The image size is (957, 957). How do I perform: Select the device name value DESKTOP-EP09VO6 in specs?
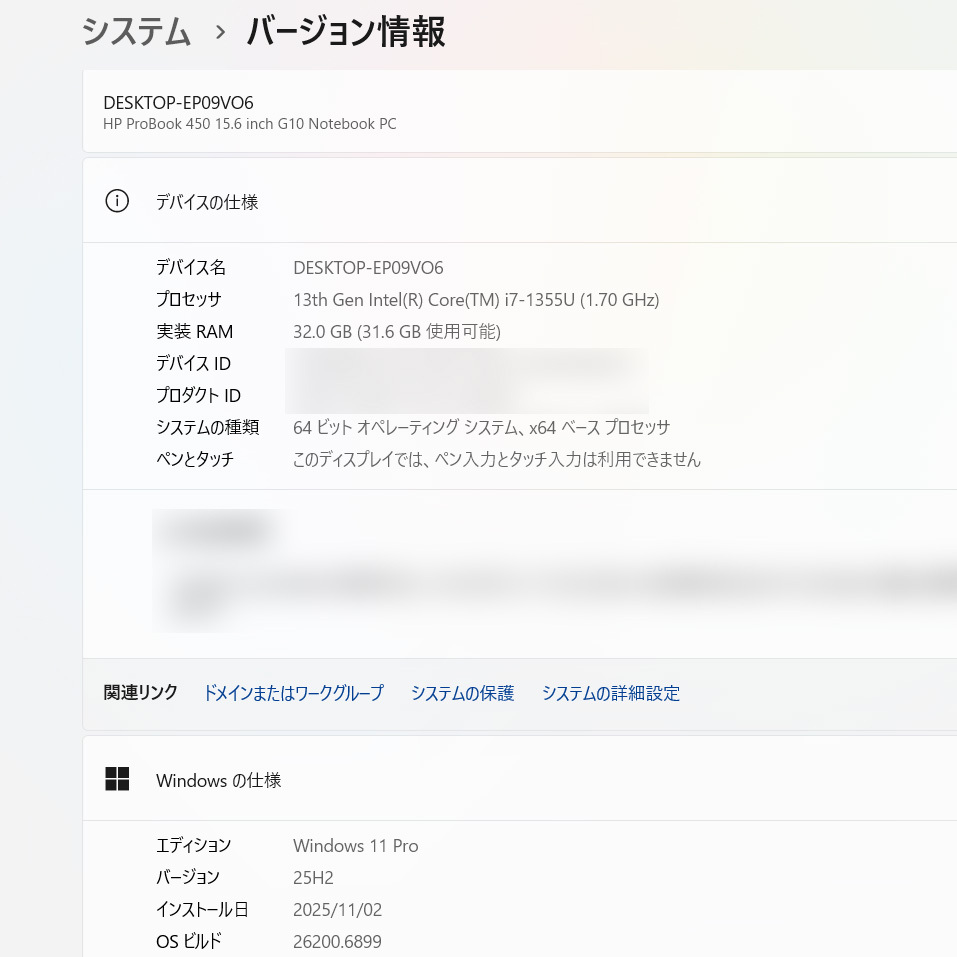[x=368, y=268]
